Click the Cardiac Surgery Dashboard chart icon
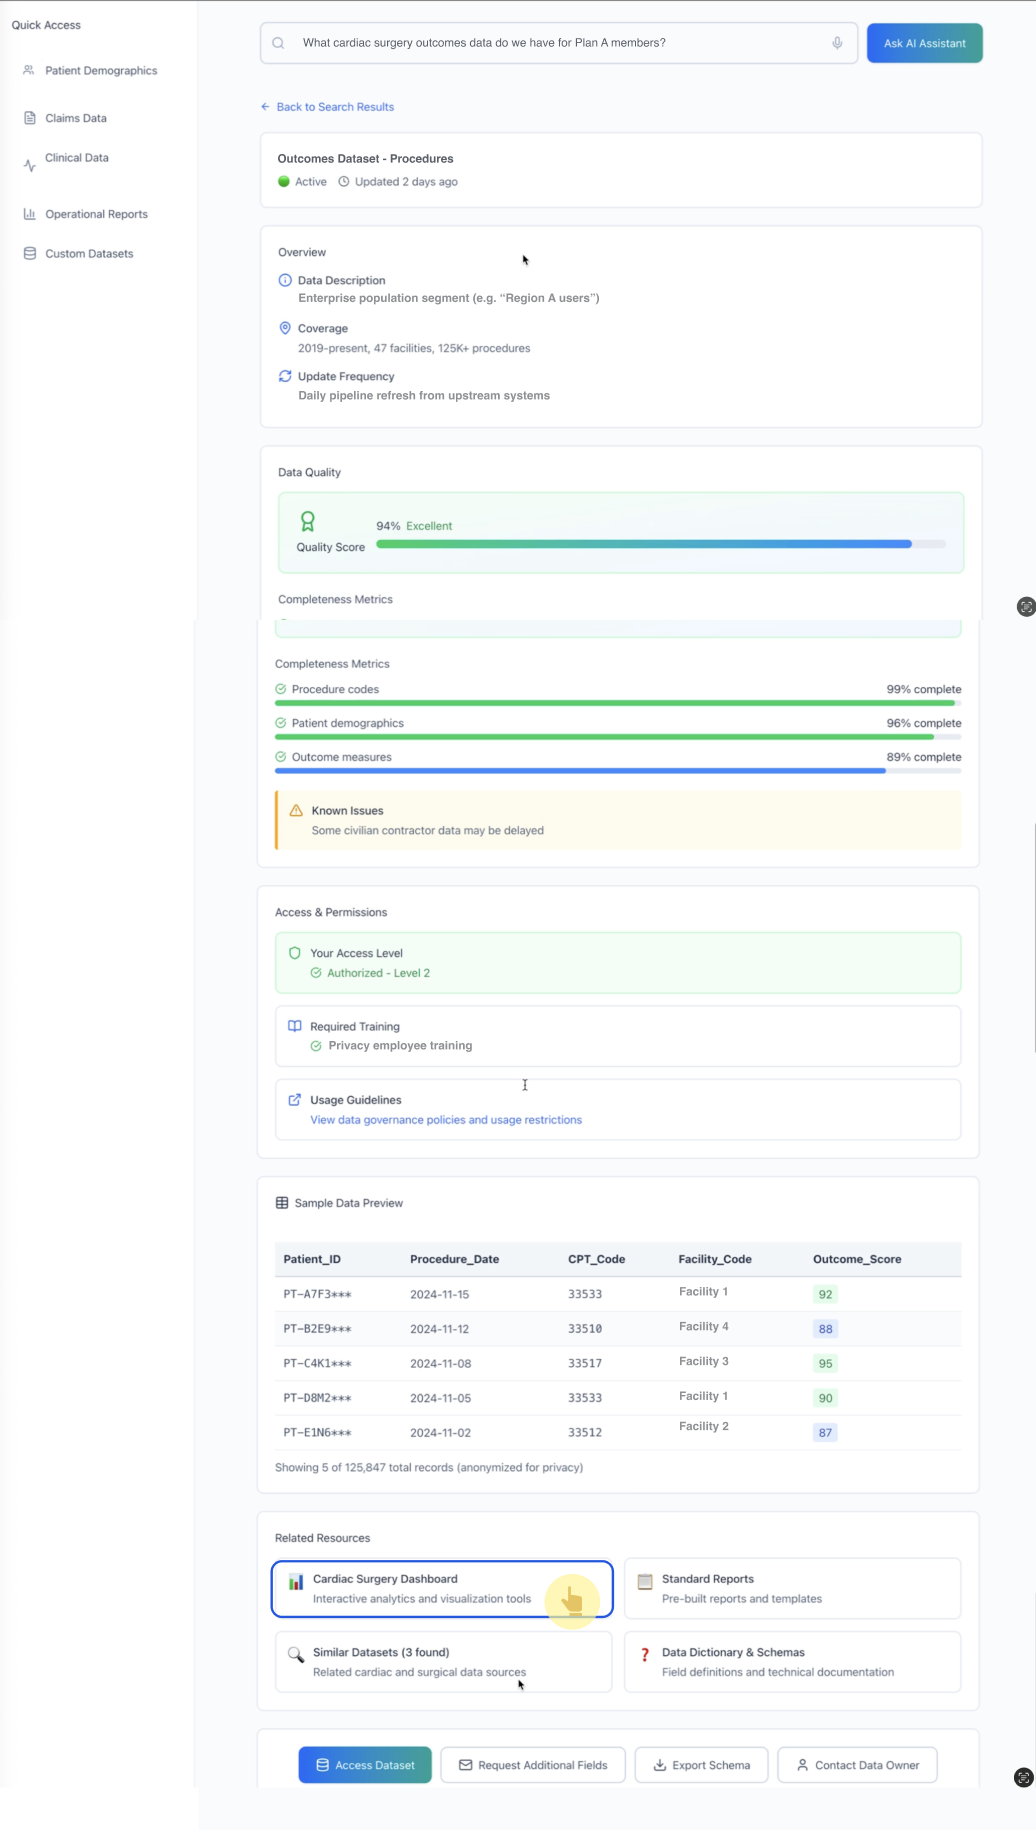 tap(296, 1581)
